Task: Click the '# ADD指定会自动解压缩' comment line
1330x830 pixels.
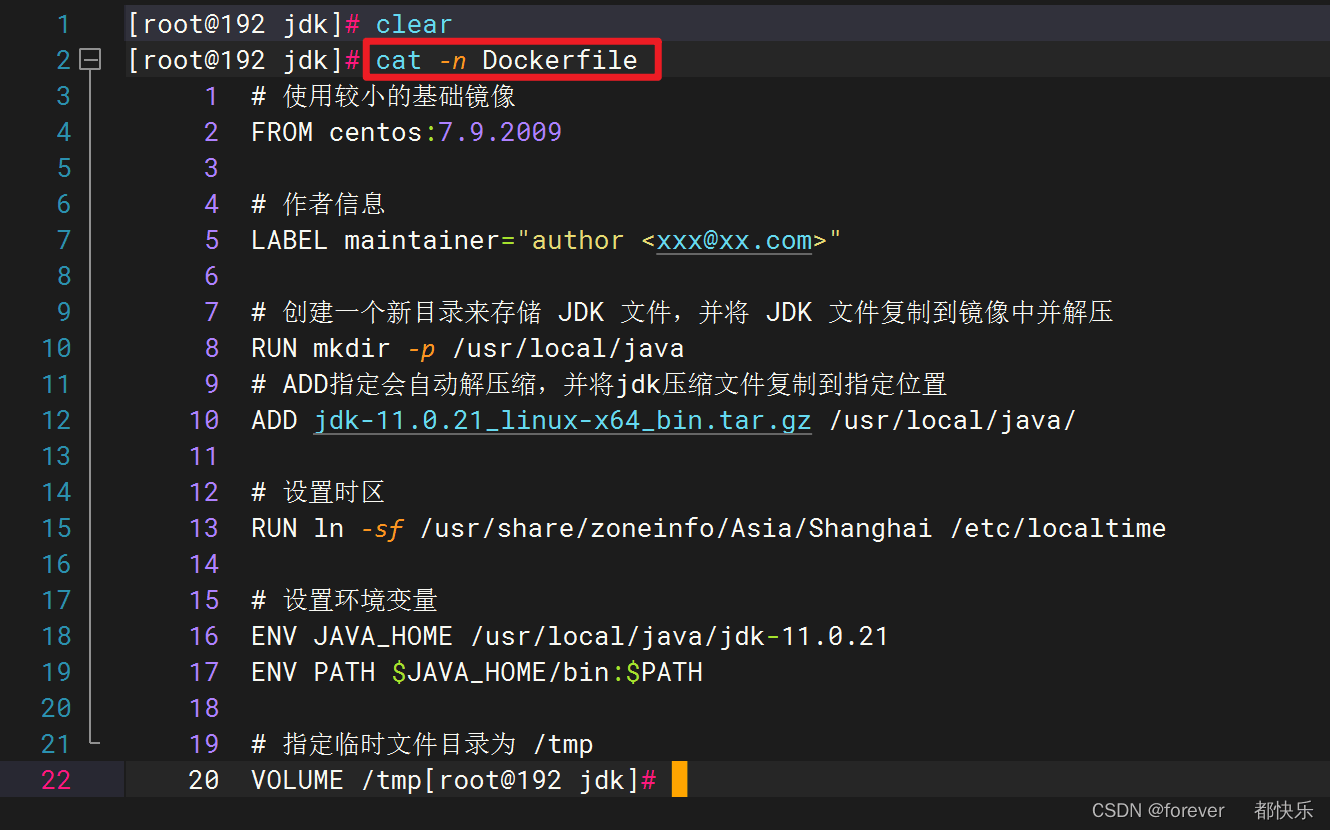Action: coord(598,384)
